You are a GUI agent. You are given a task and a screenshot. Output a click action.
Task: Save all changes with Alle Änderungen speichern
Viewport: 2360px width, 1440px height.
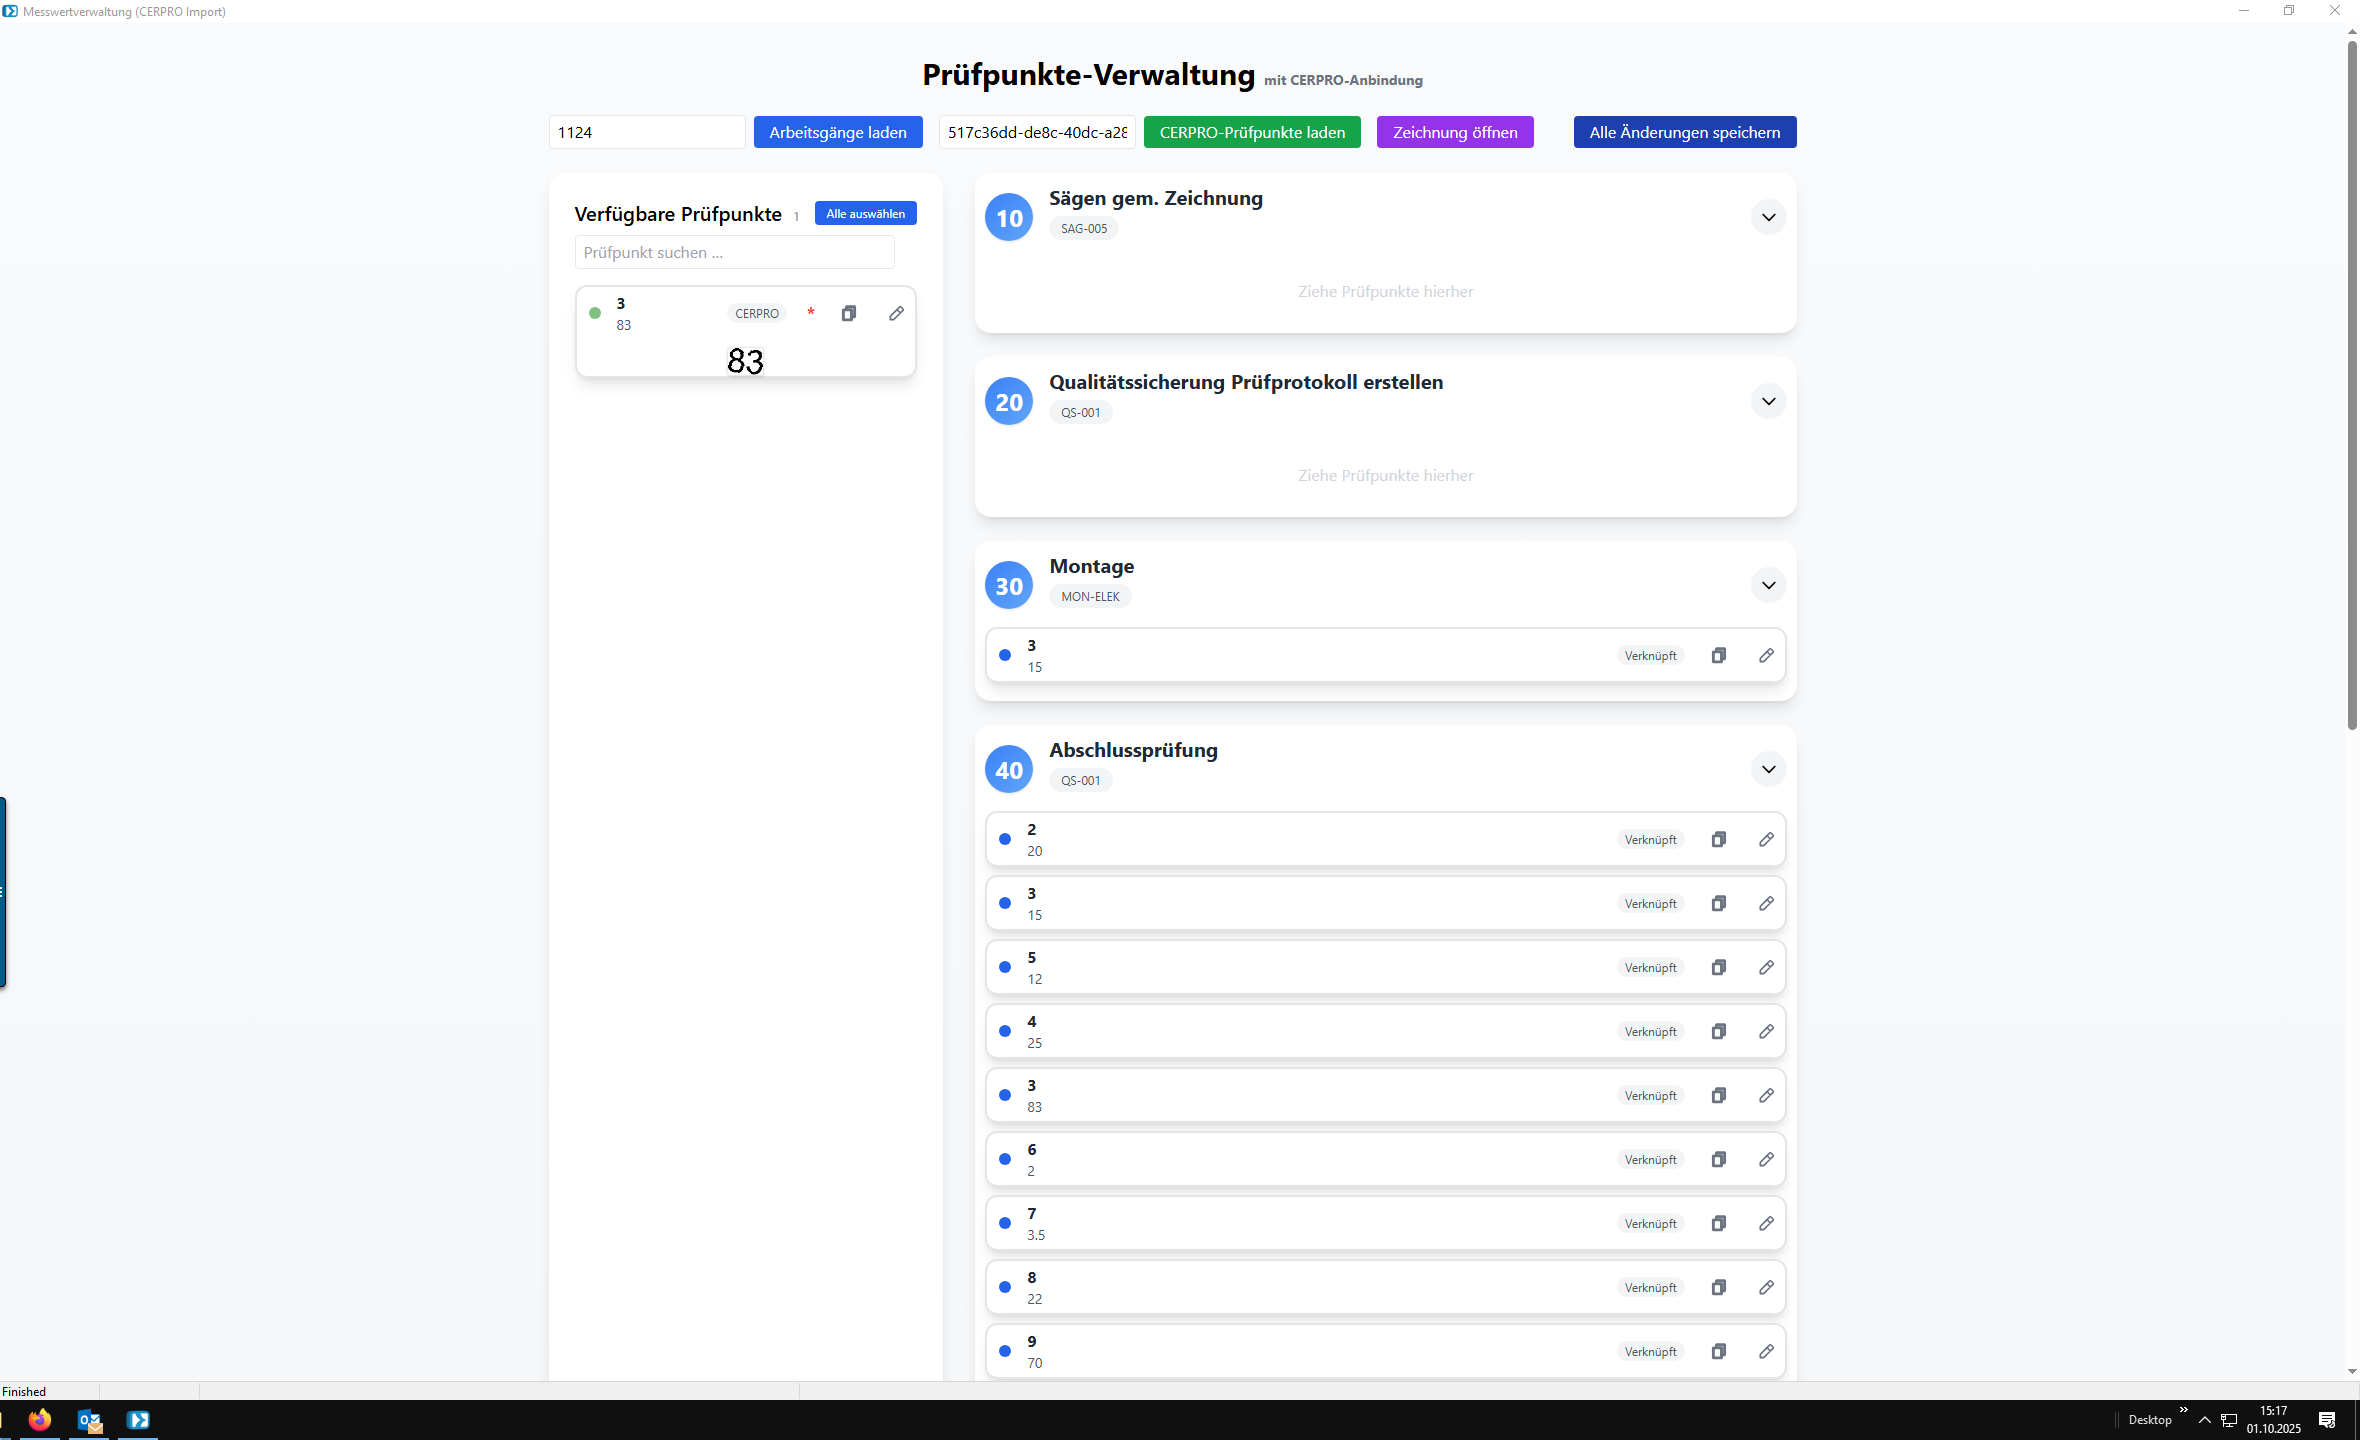point(1684,132)
